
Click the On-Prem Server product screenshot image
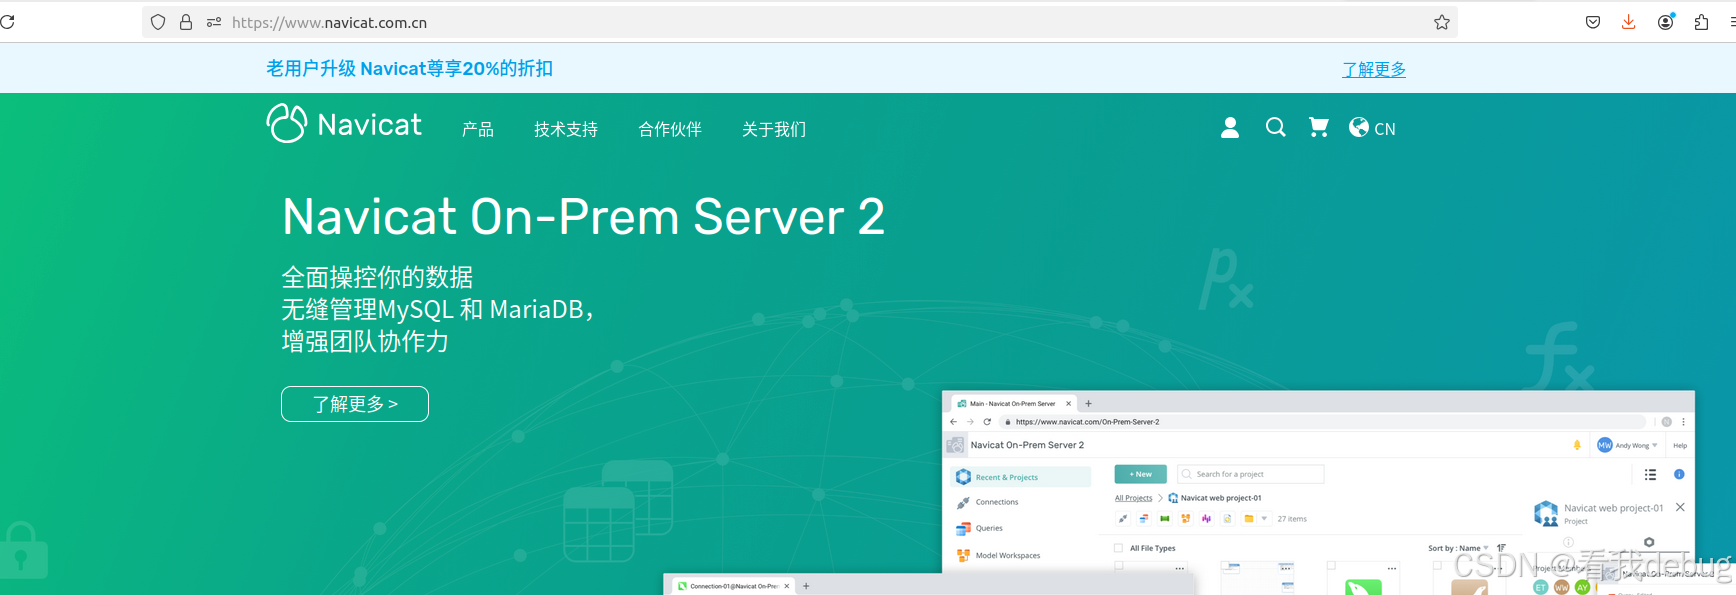(1318, 492)
